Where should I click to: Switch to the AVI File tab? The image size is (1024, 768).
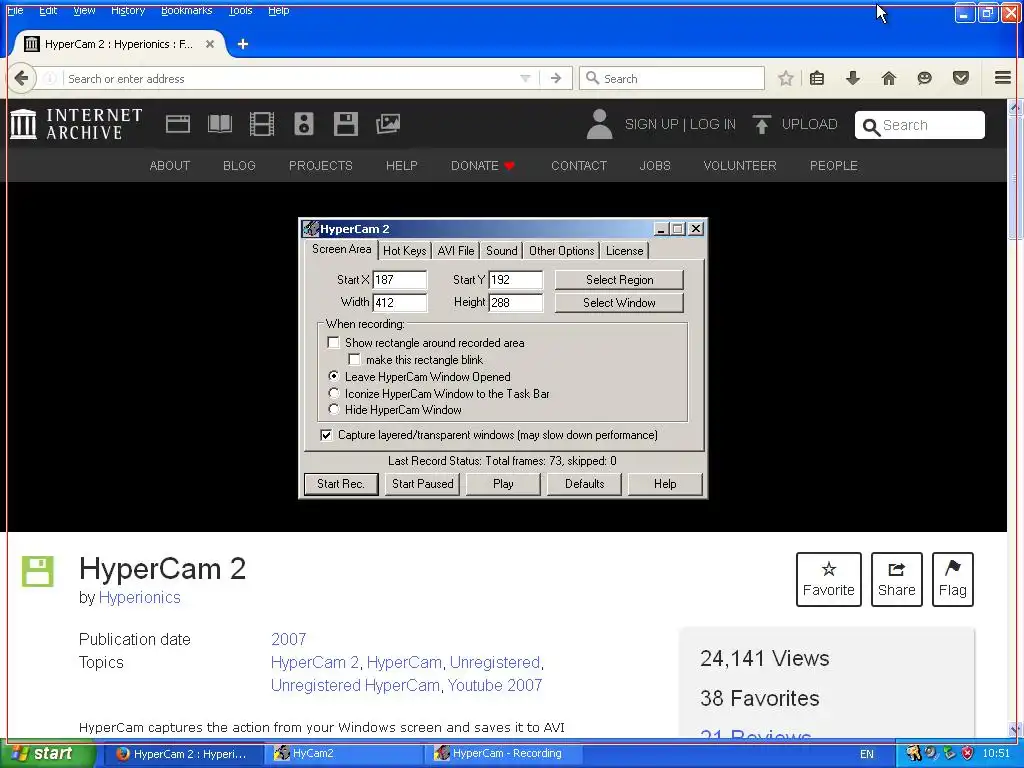tap(456, 251)
